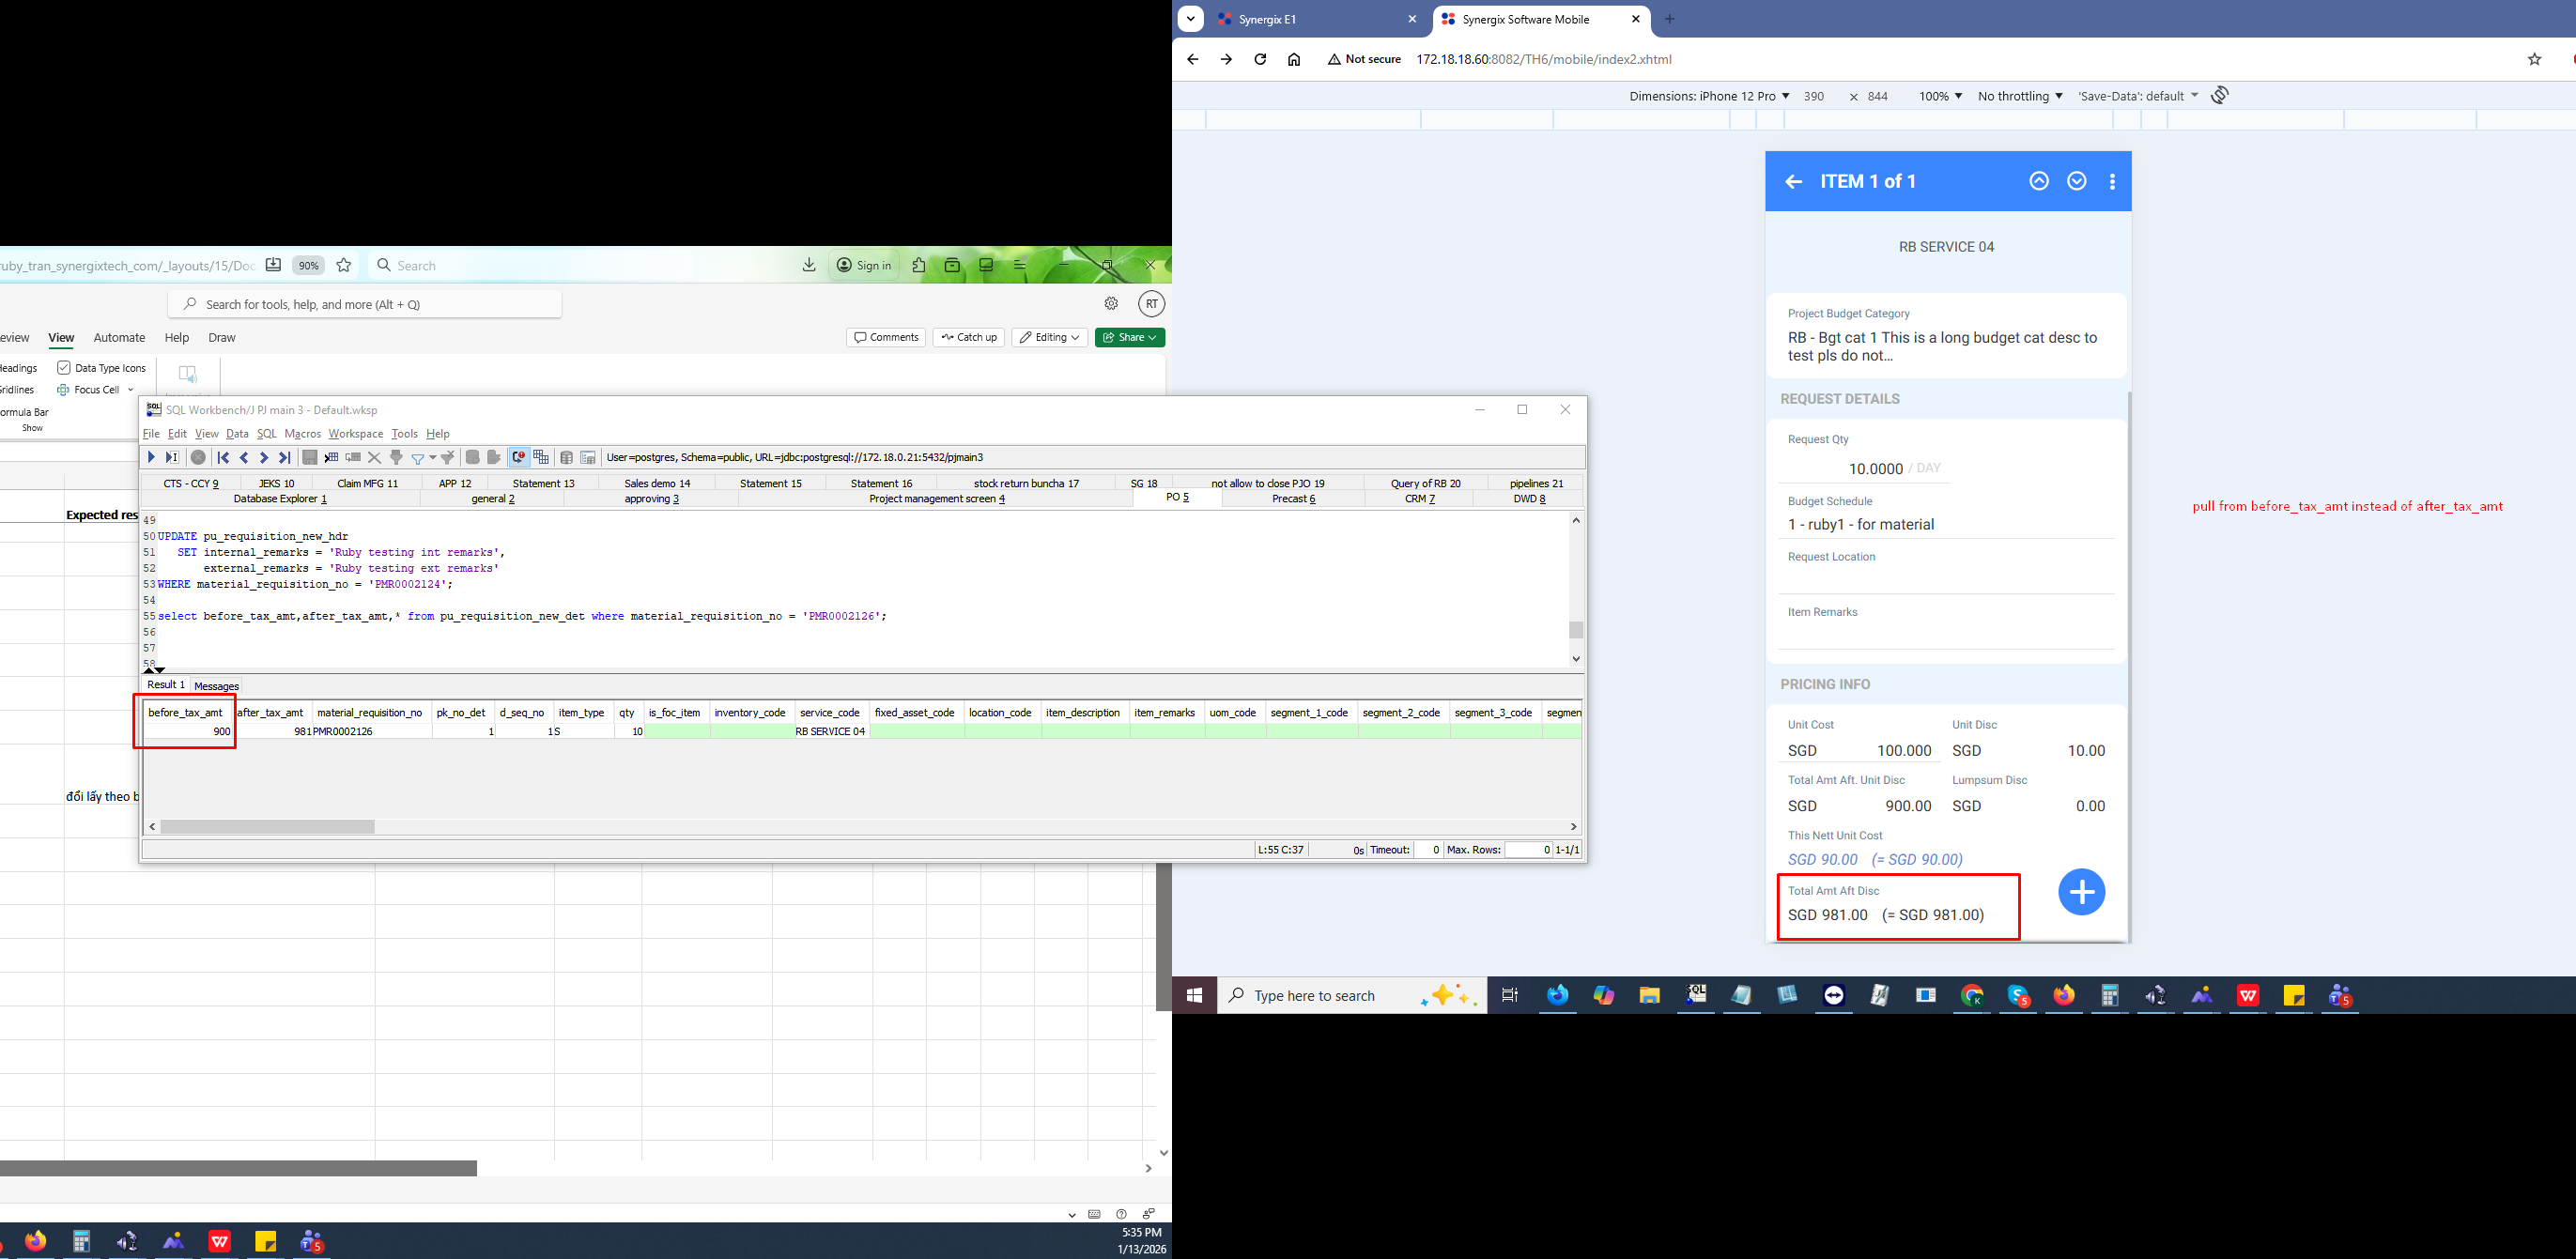Click the Share button
The image size is (2576, 1259).
(1129, 337)
